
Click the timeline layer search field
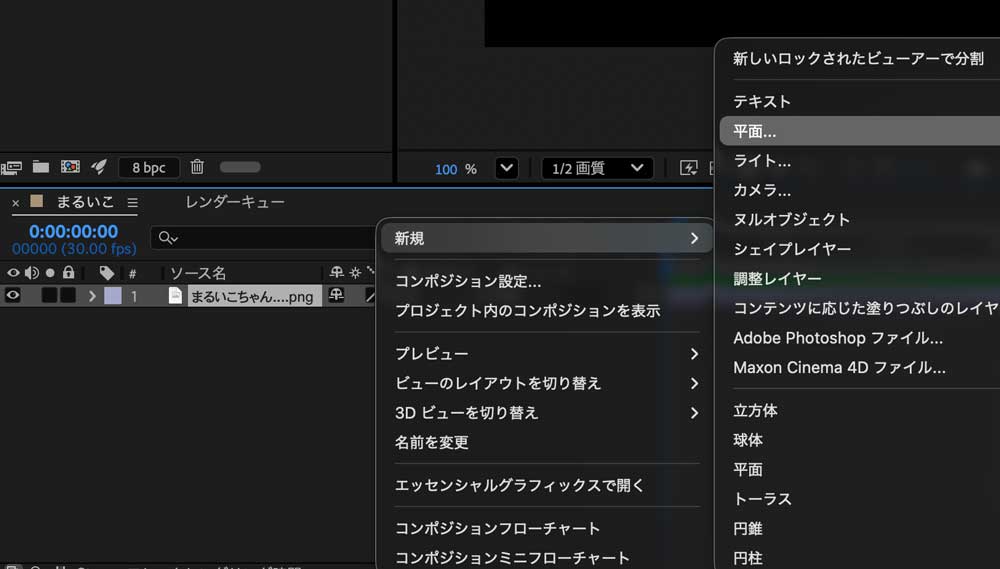tap(263, 238)
